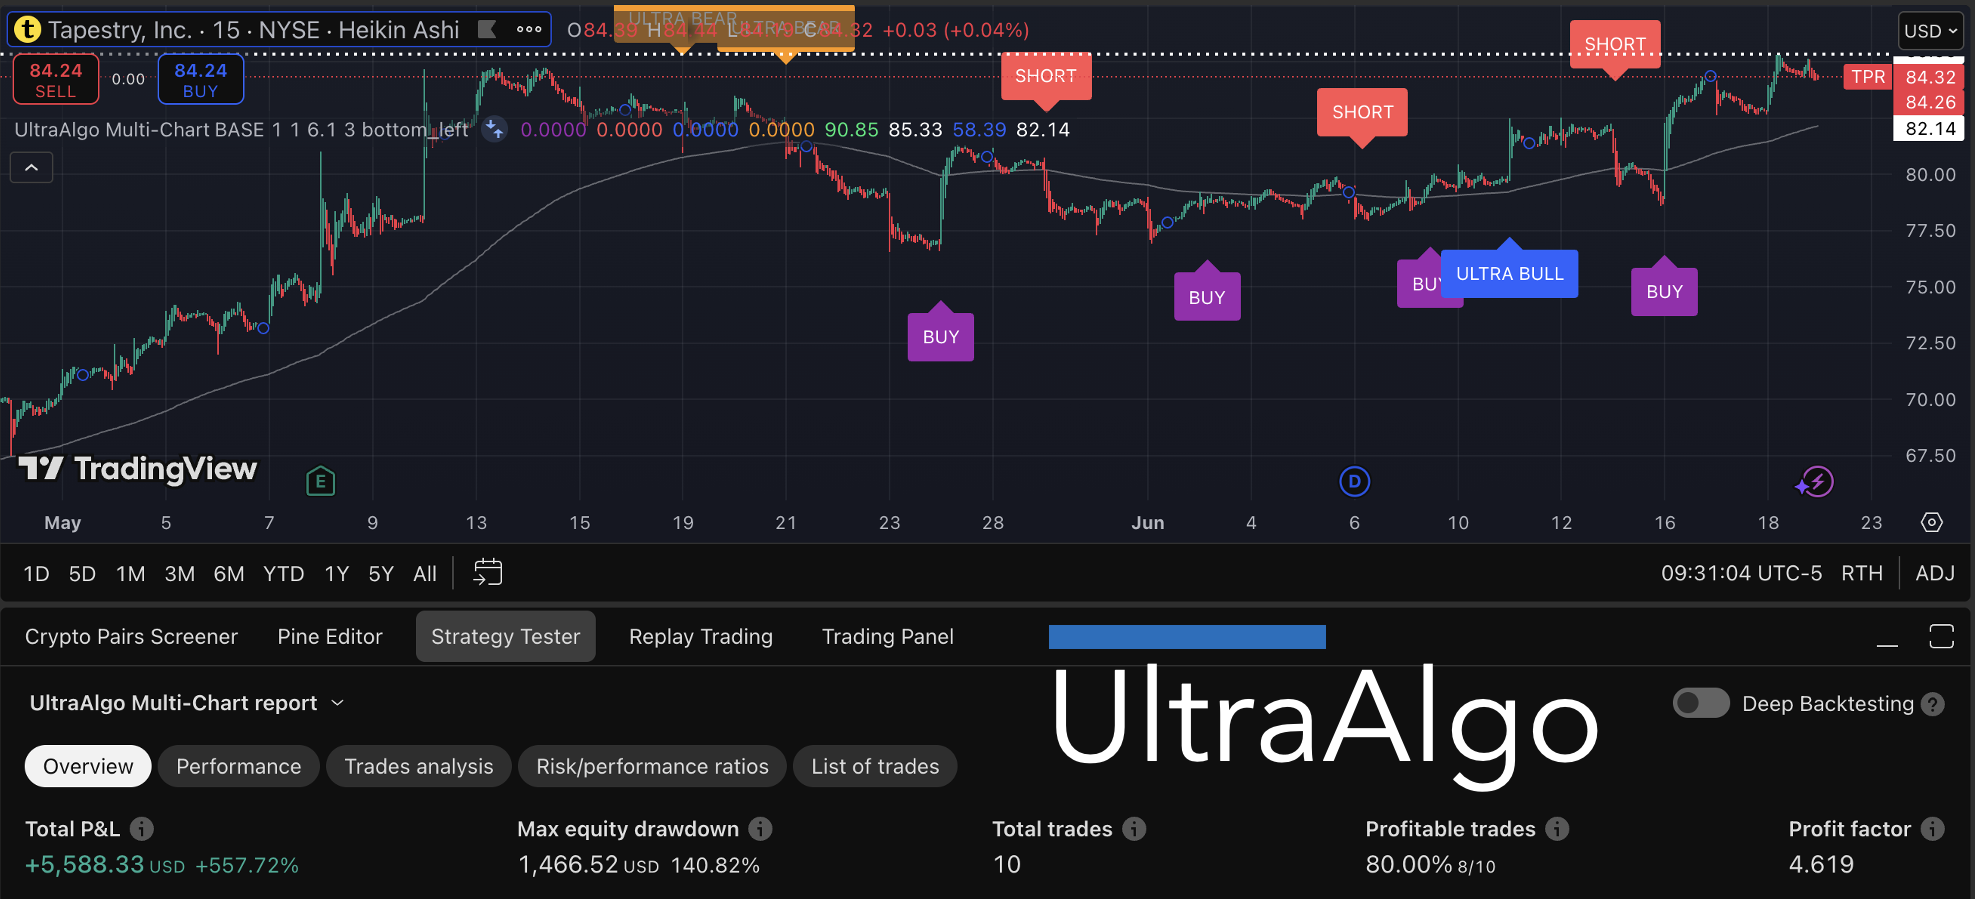The image size is (1978, 900).
Task: Open the 09:31:04 UTC-5 timezone menu
Action: 1741,573
